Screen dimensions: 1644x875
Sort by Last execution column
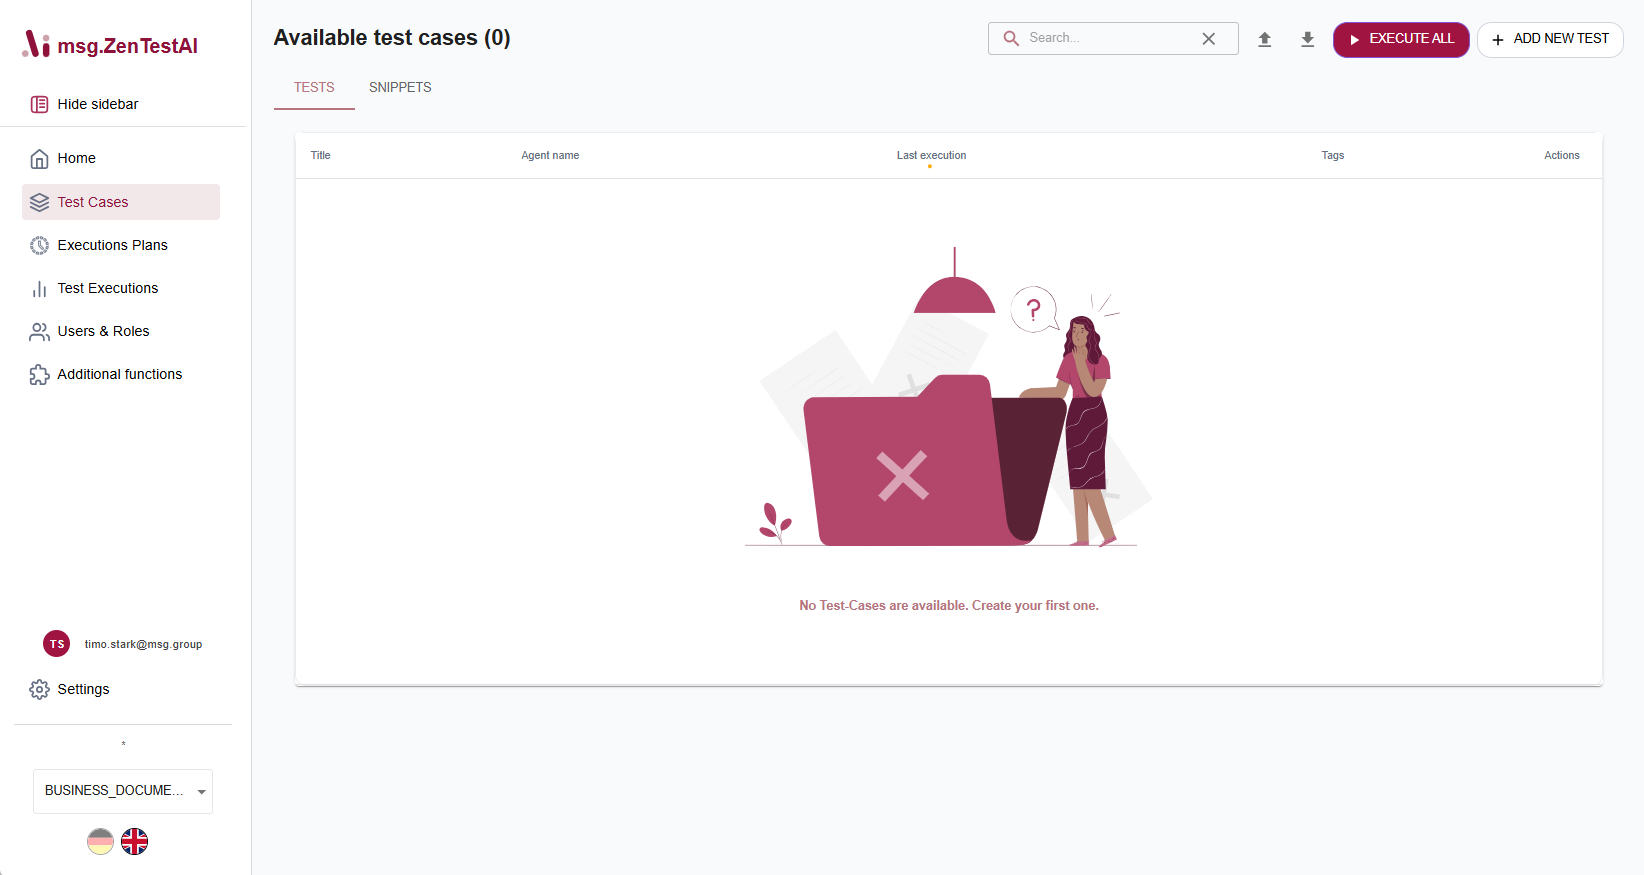[x=931, y=155]
